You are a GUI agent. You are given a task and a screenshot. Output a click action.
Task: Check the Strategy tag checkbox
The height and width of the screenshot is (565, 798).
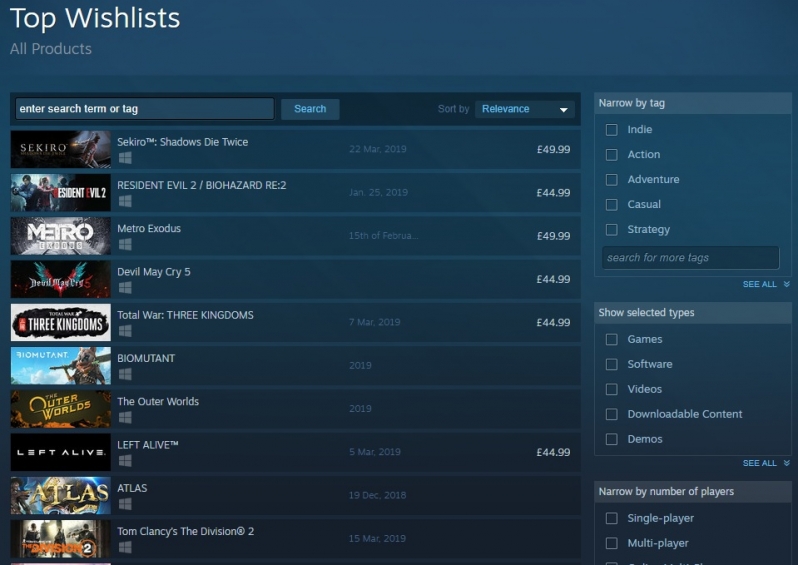612,230
